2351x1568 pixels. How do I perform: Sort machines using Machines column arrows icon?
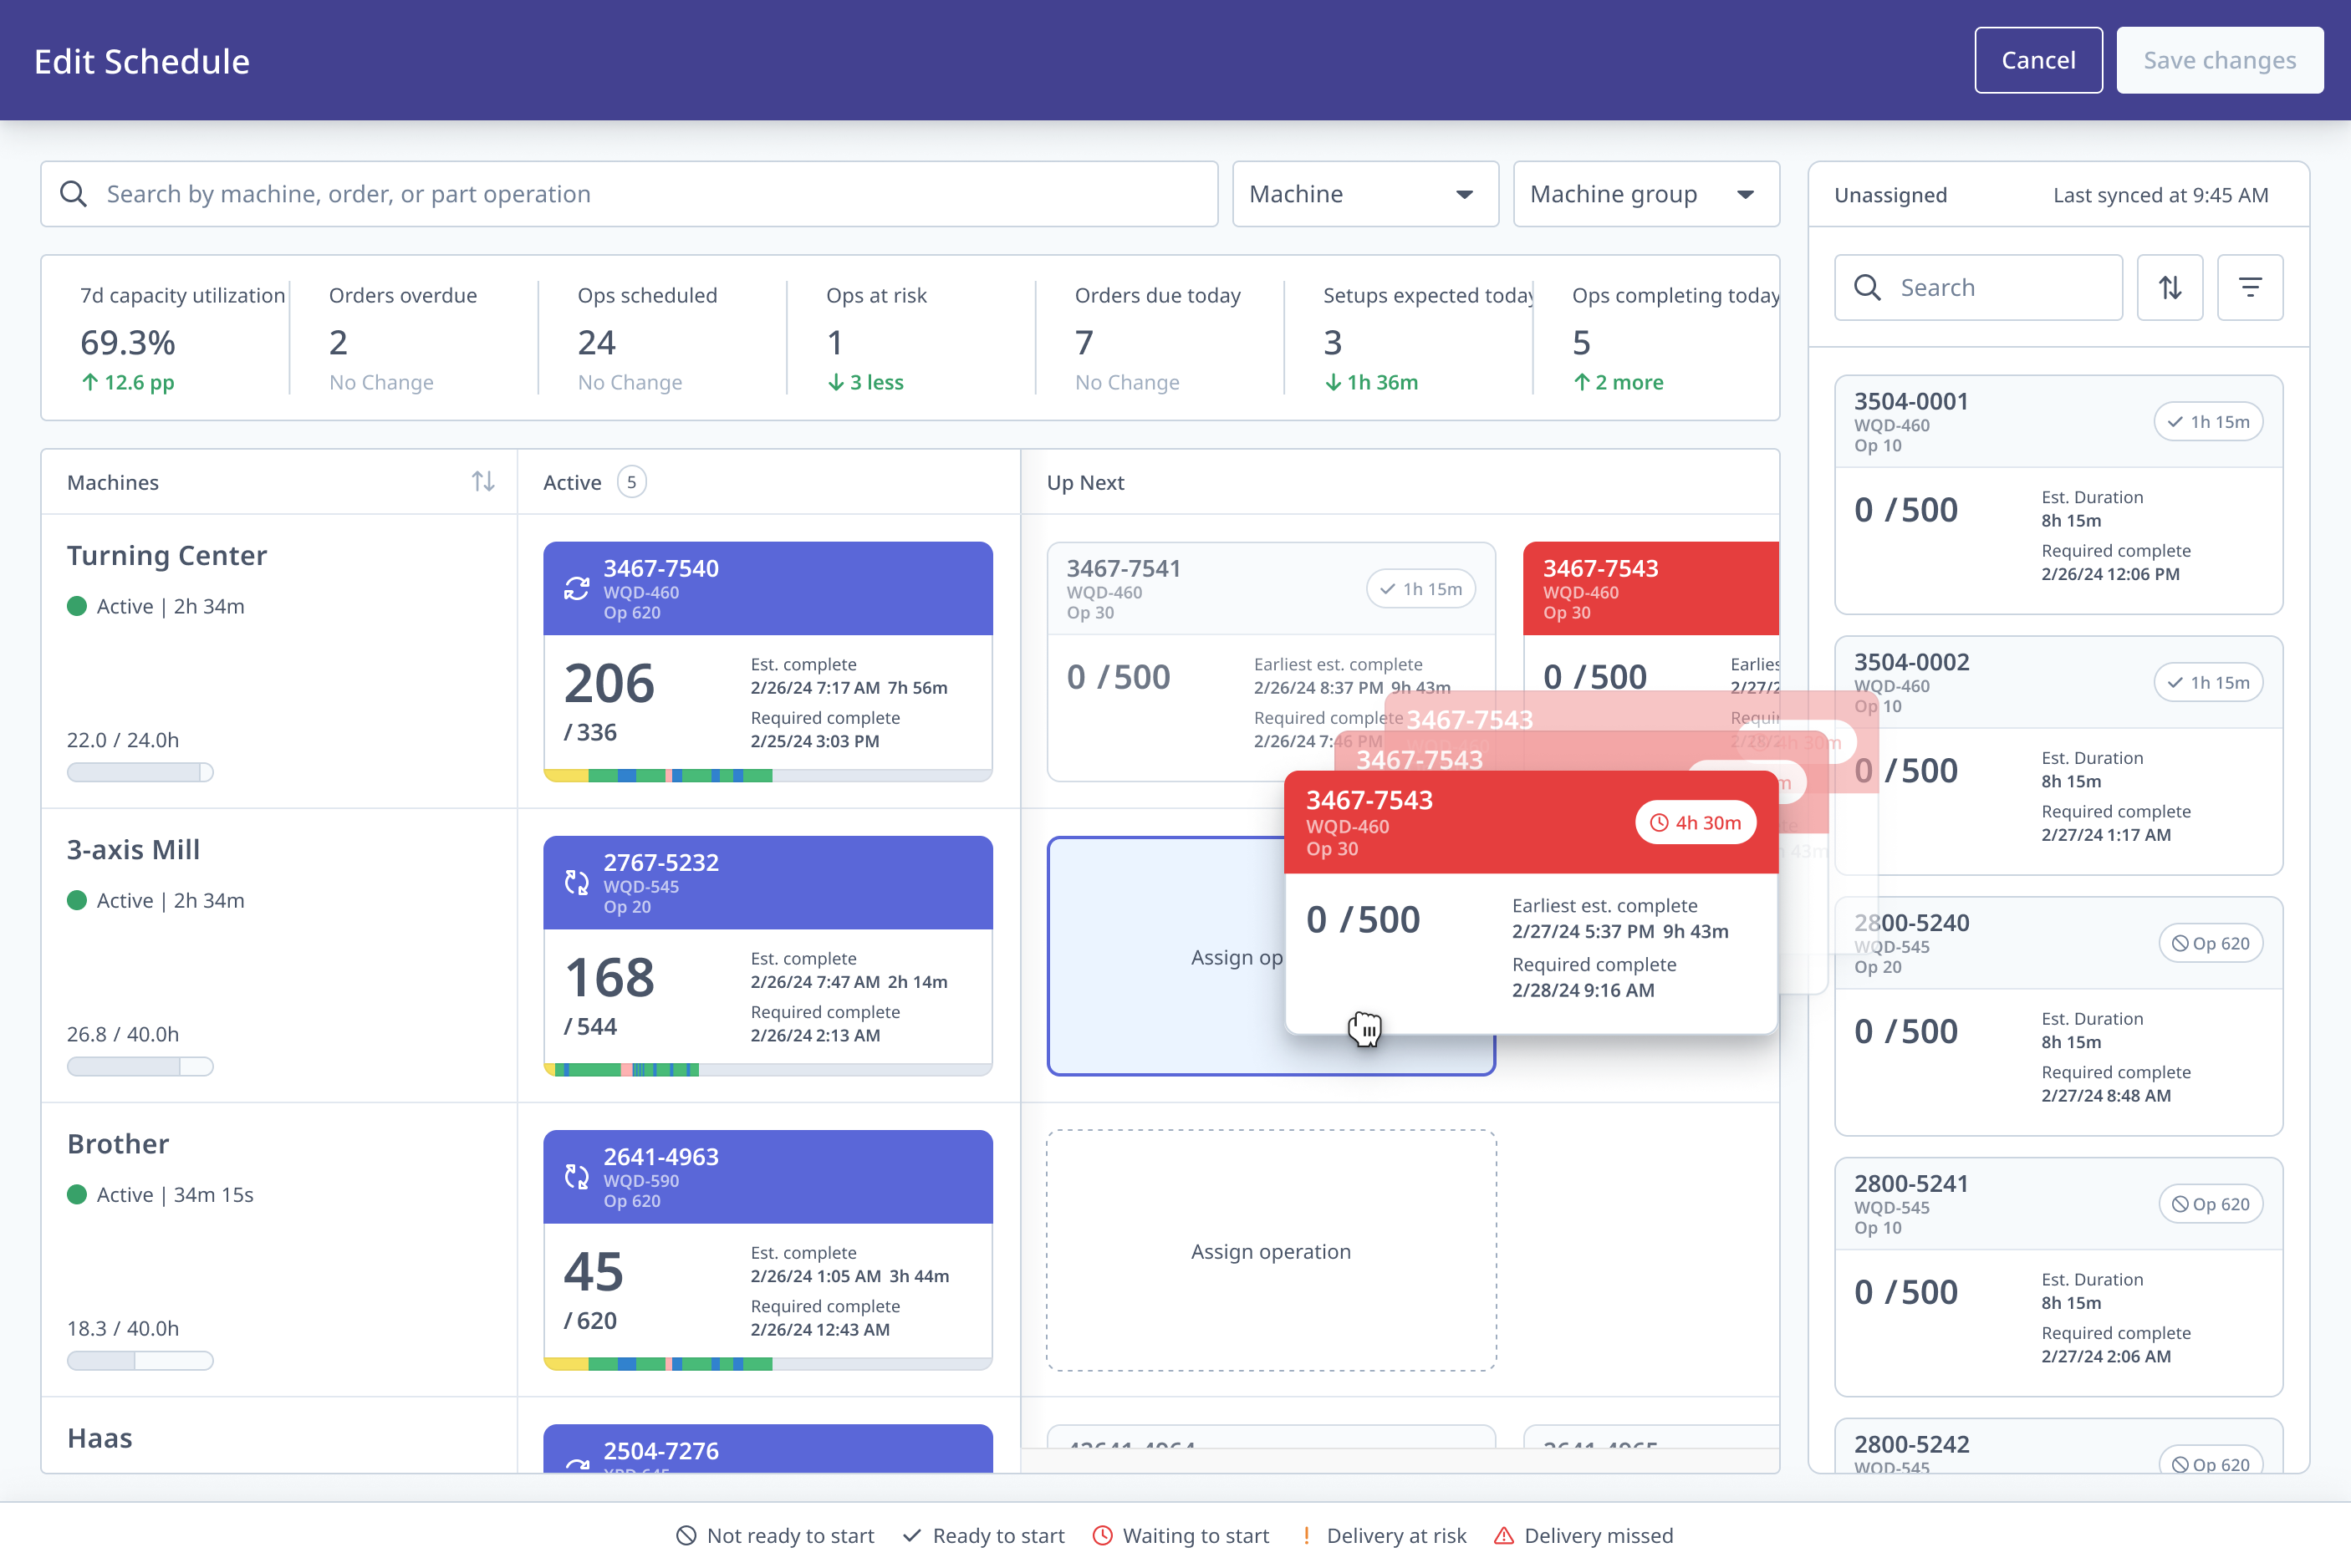483,482
